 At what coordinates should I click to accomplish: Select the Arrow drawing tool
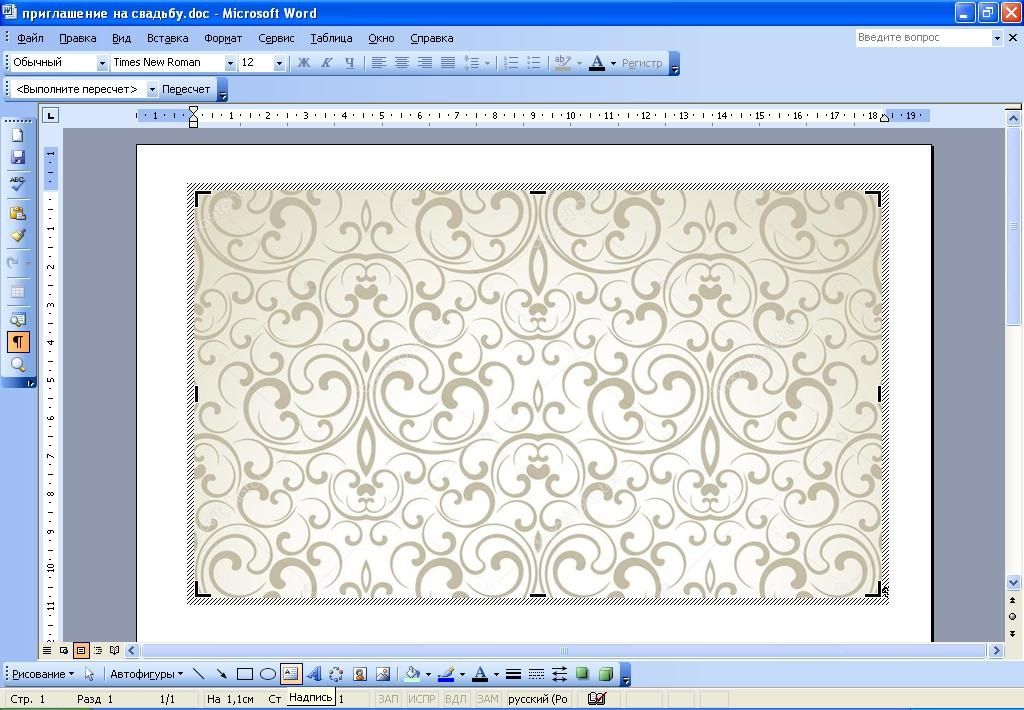click(x=221, y=674)
